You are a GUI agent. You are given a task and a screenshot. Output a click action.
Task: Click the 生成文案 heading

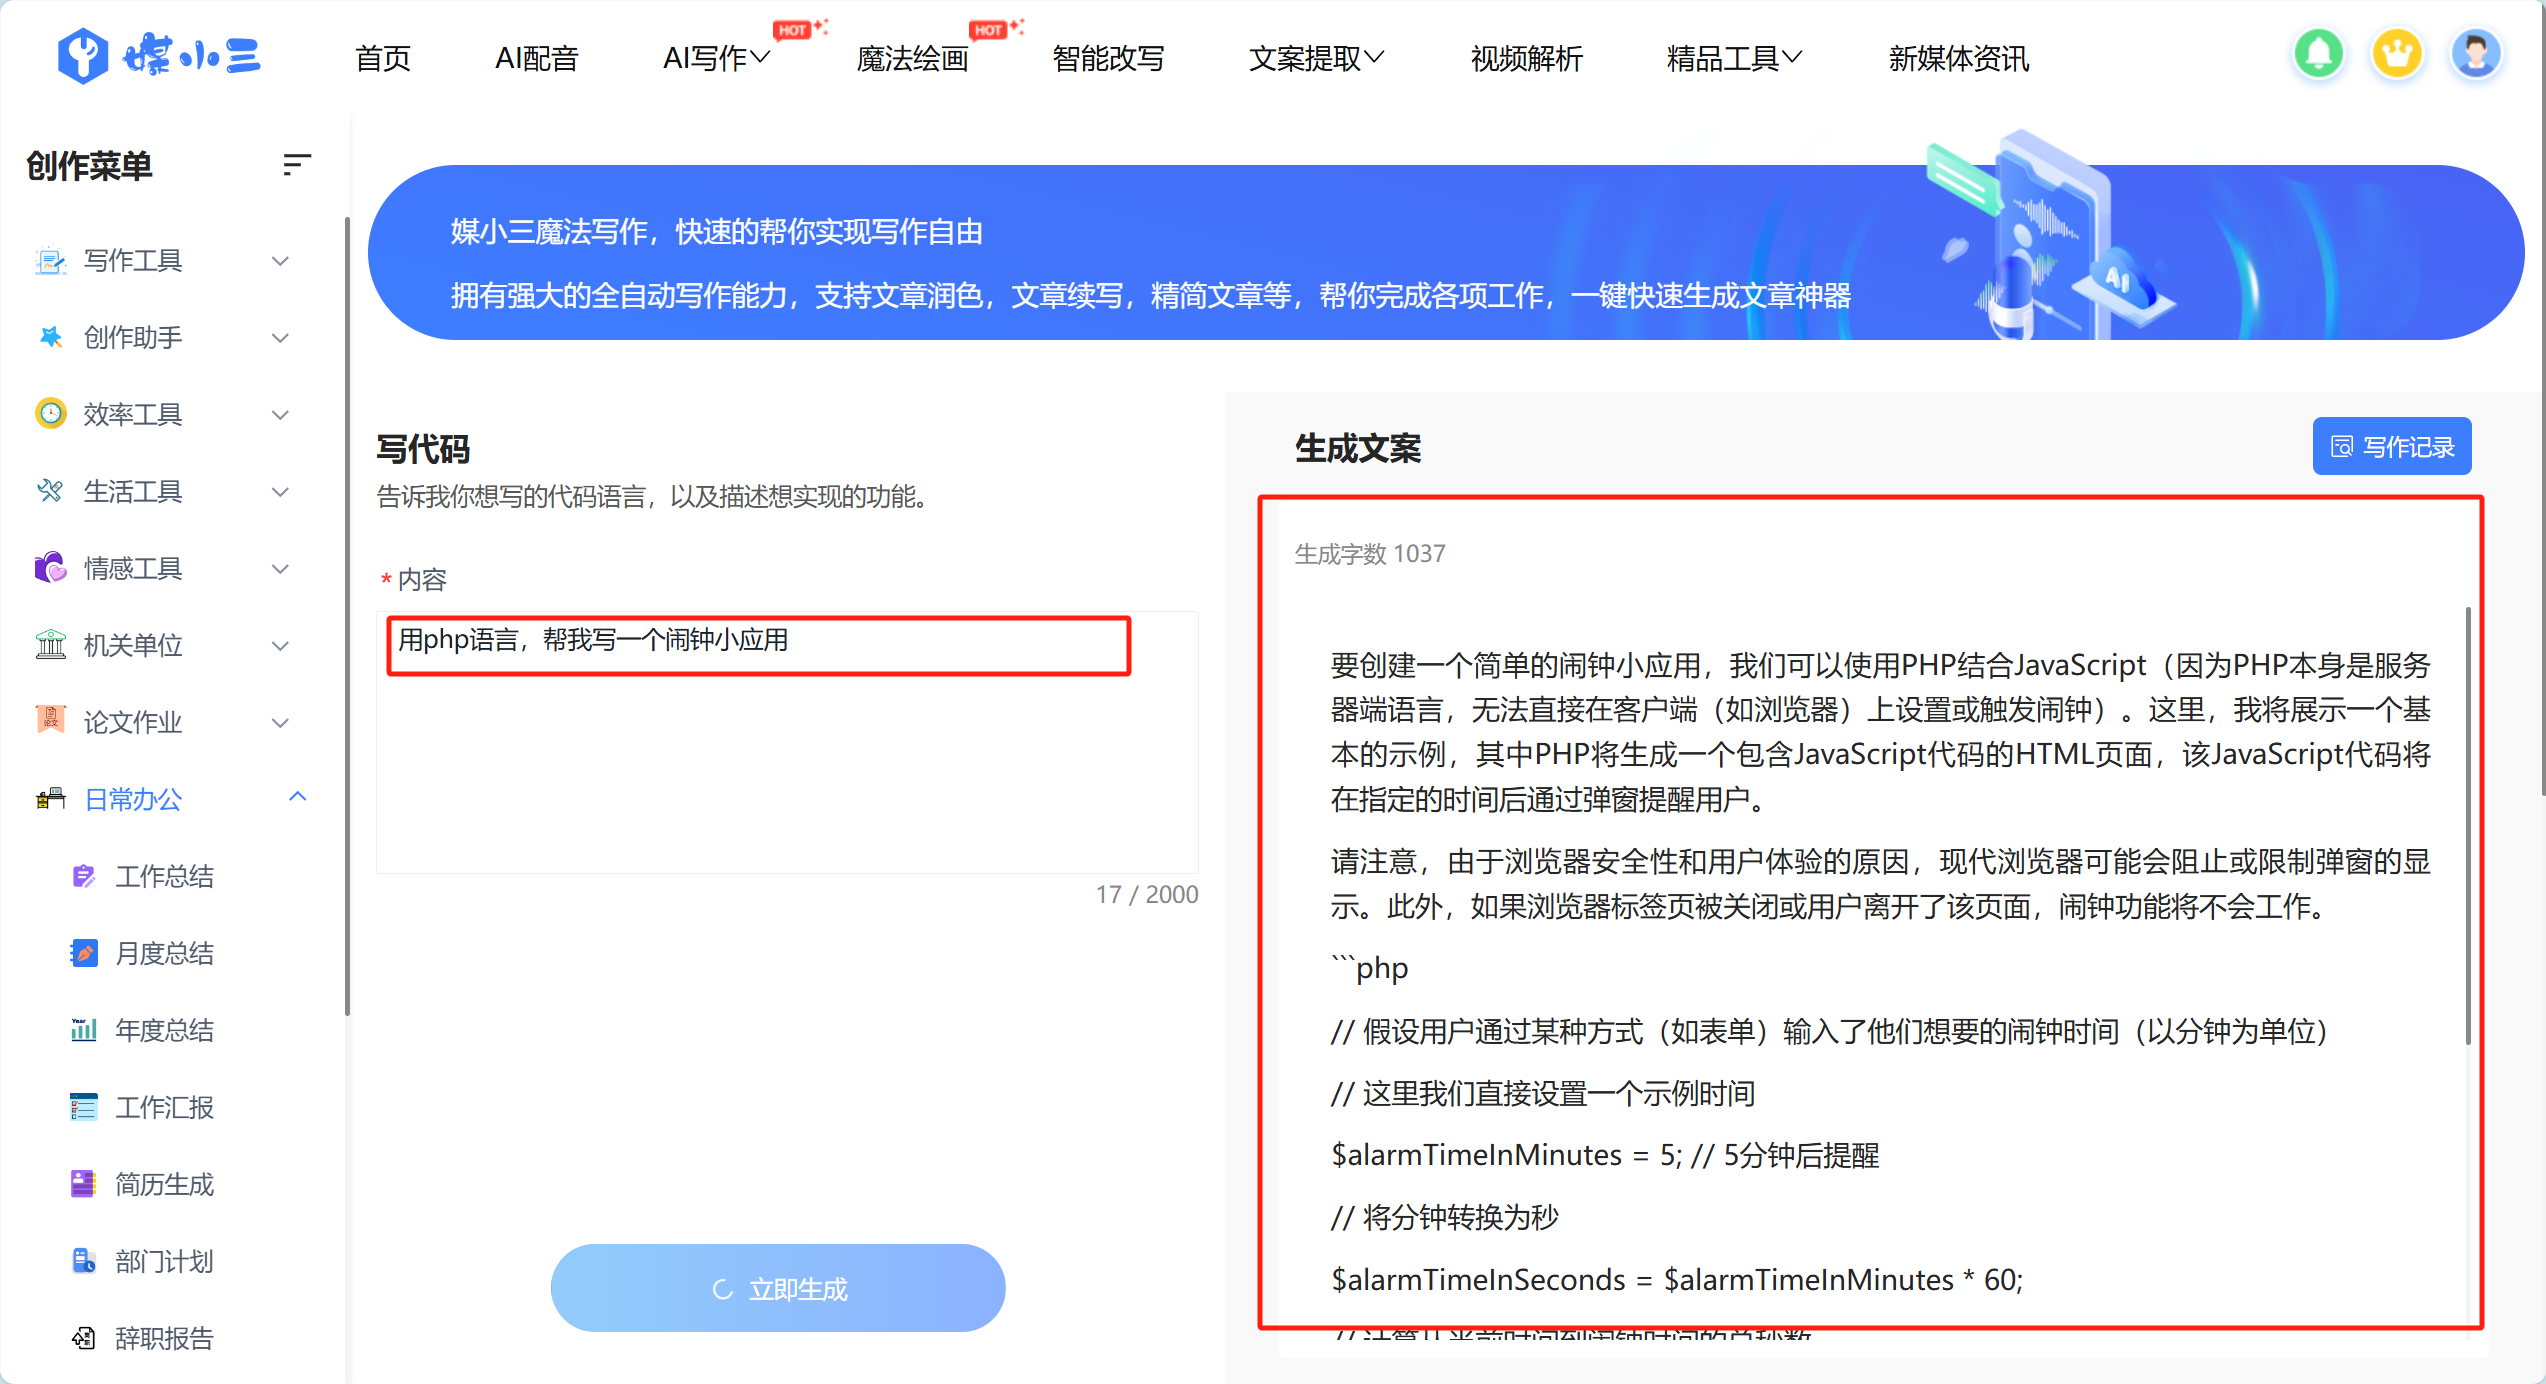pos(1357,448)
